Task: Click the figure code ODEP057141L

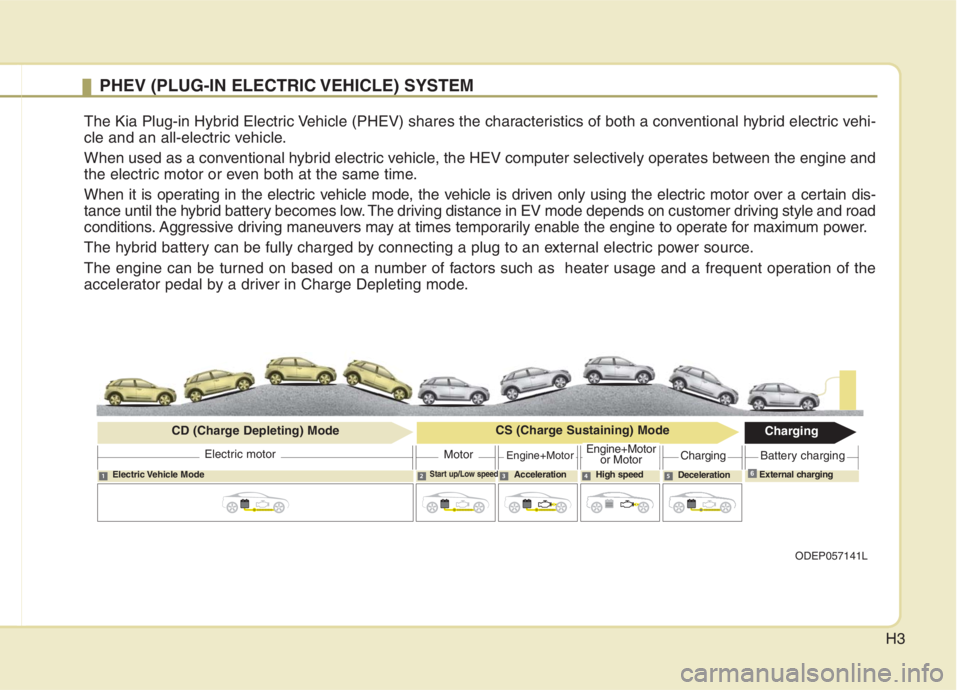Action: pyautogui.click(x=831, y=556)
